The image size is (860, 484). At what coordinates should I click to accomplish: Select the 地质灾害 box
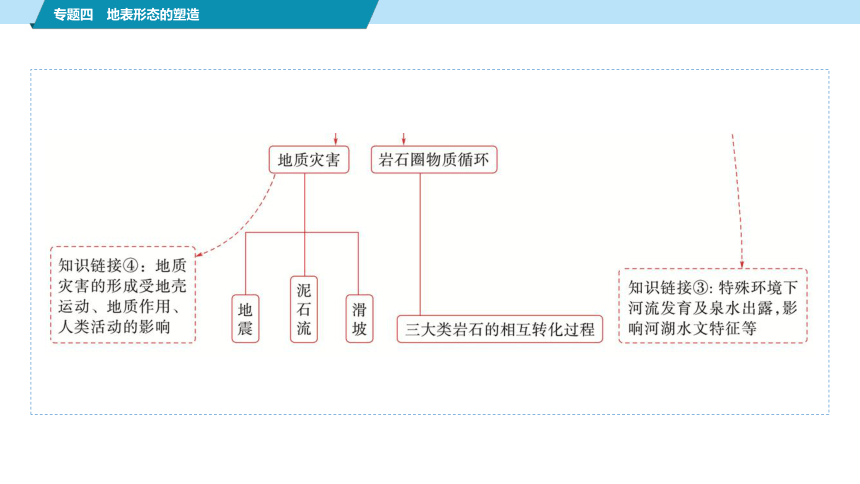click(309, 160)
